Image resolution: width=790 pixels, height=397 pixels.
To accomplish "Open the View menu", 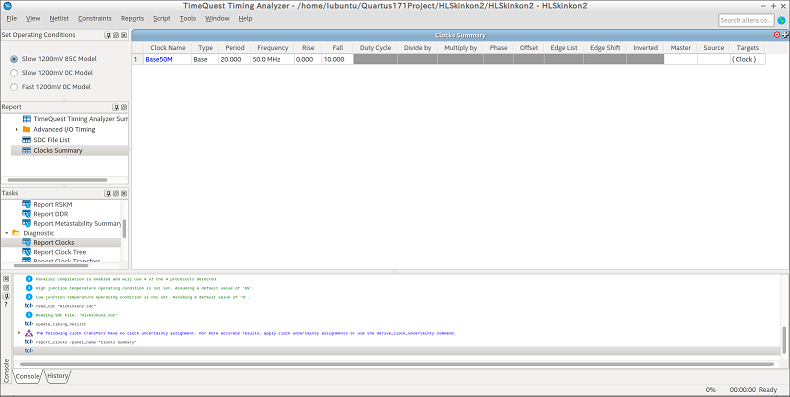I will point(33,19).
